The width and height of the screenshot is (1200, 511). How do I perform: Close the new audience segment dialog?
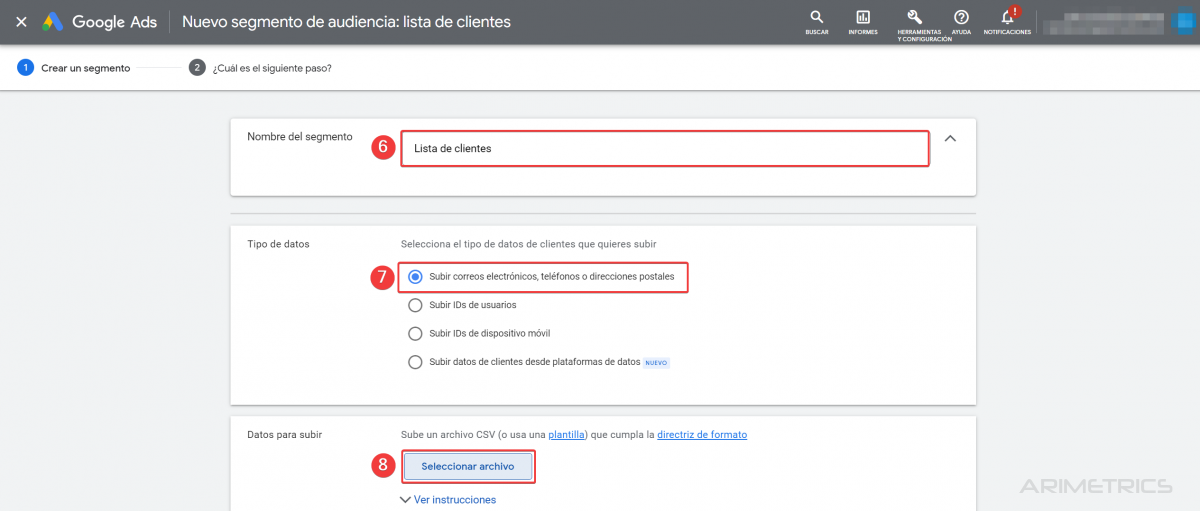21,21
